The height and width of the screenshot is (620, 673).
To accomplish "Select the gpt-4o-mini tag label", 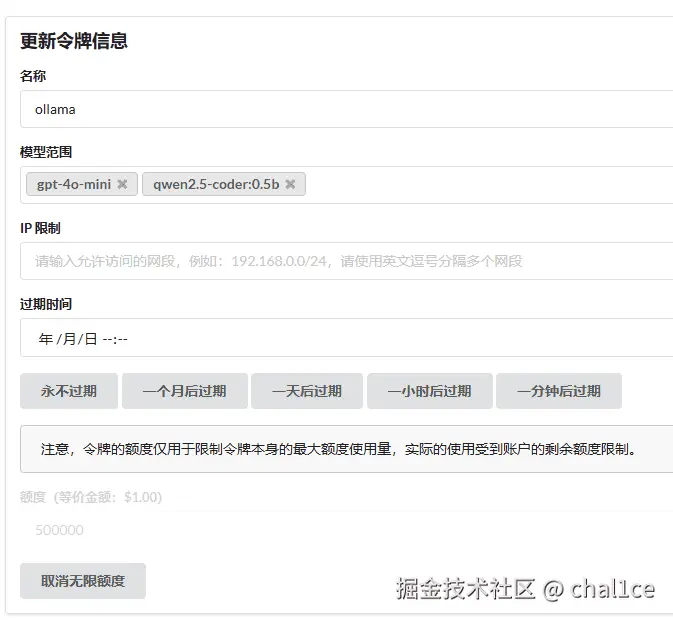I will pos(74,184).
